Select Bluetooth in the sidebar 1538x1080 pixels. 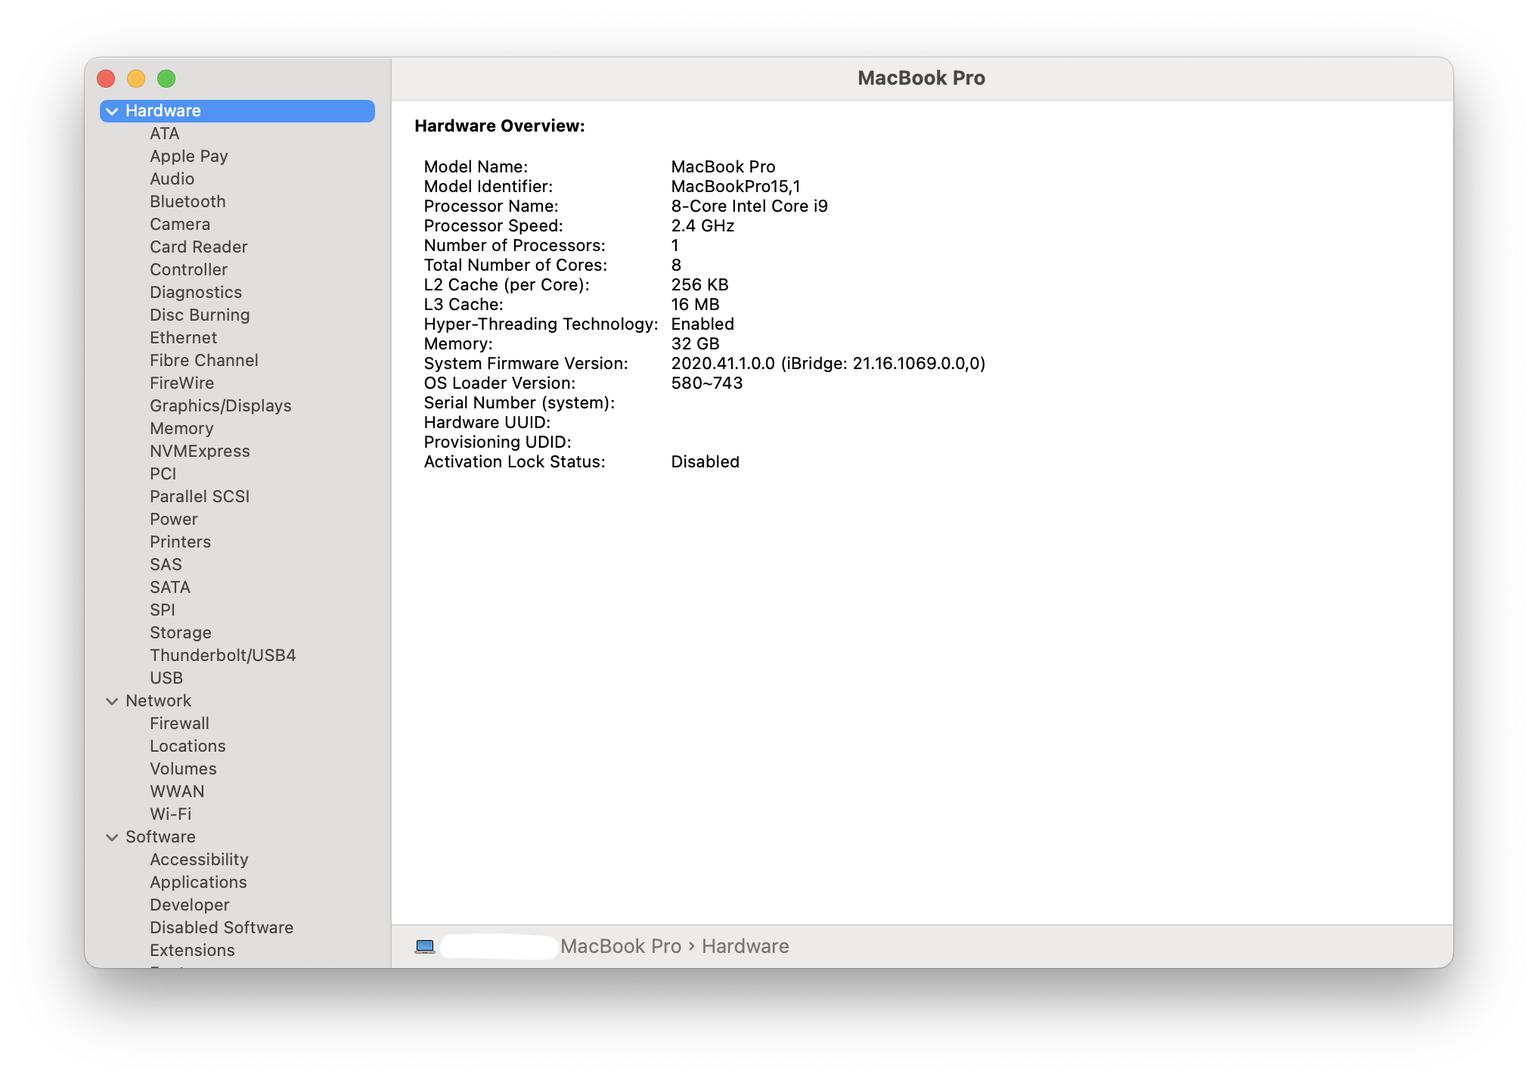click(187, 201)
